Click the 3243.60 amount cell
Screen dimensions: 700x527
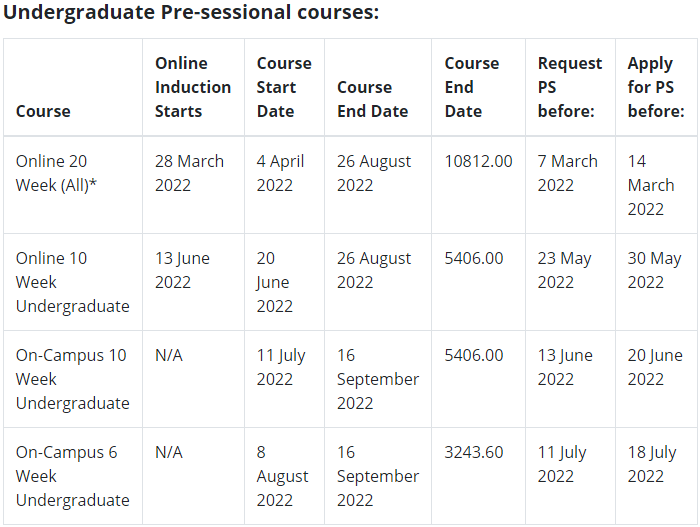click(474, 452)
